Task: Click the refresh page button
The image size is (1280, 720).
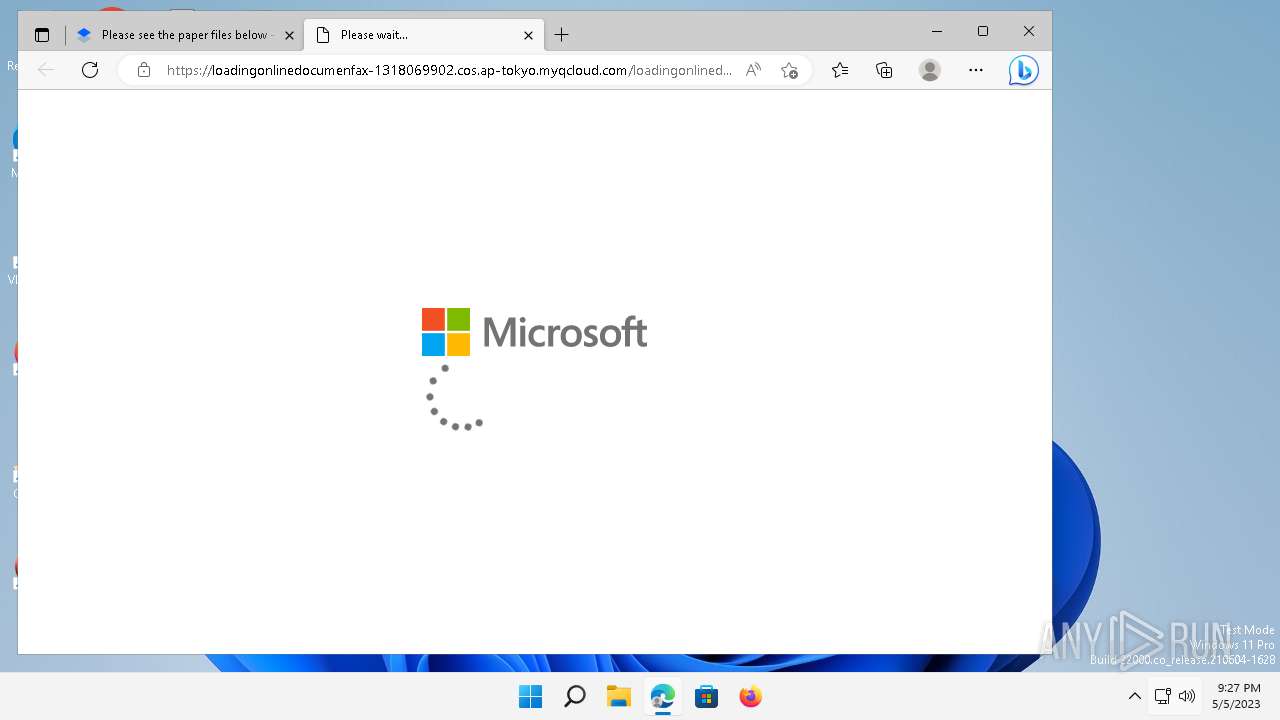Action: tap(90, 70)
